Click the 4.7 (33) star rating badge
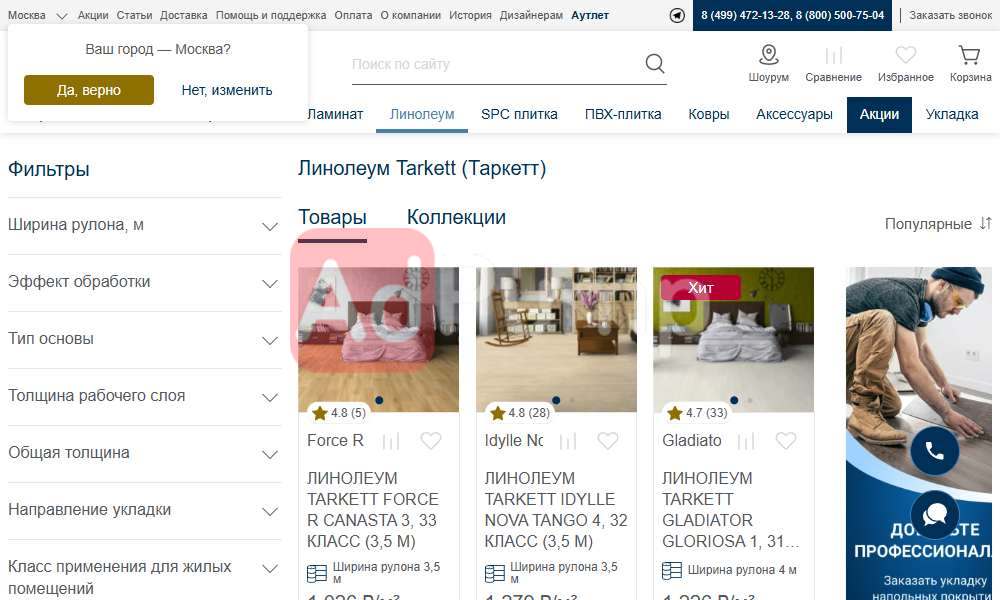This screenshot has width=1000, height=600. (697, 413)
